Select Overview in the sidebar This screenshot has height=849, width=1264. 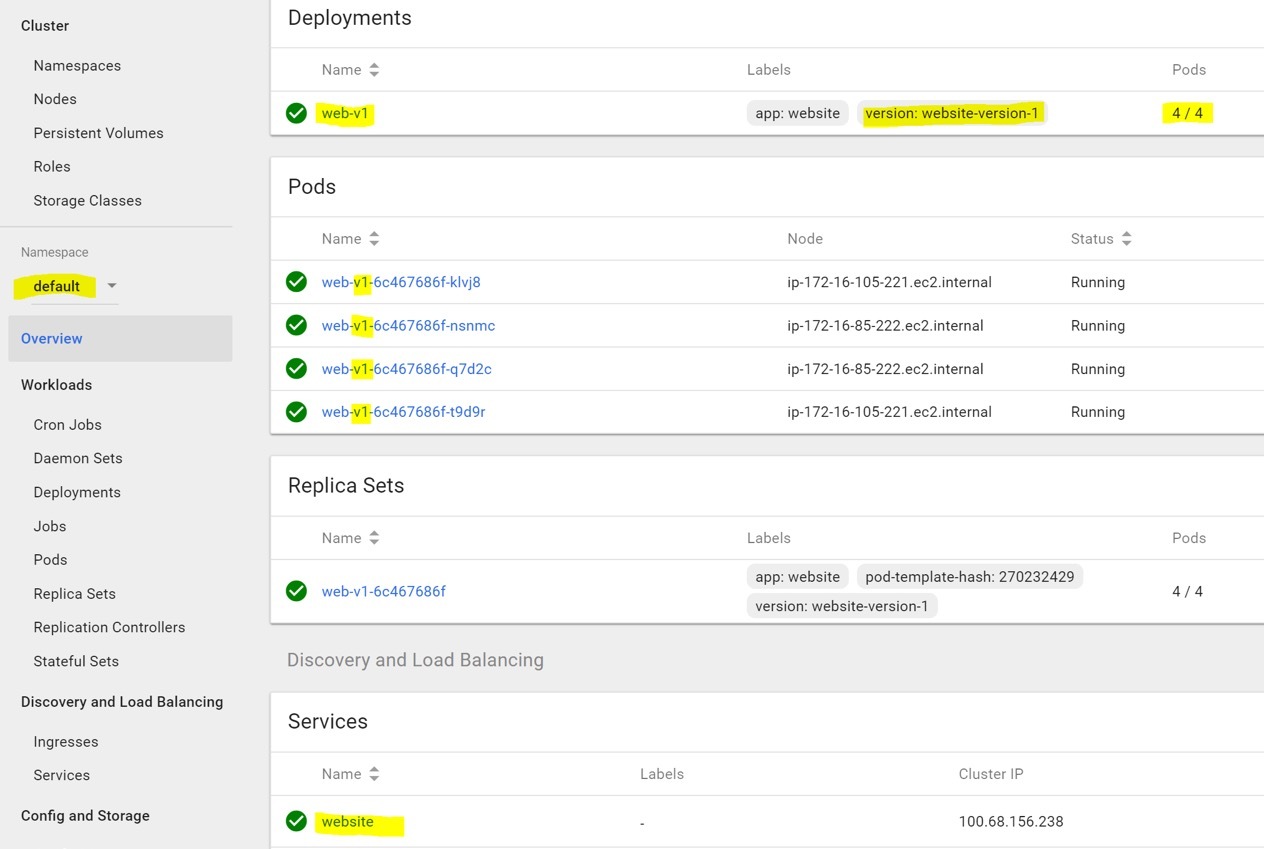pos(52,339)
